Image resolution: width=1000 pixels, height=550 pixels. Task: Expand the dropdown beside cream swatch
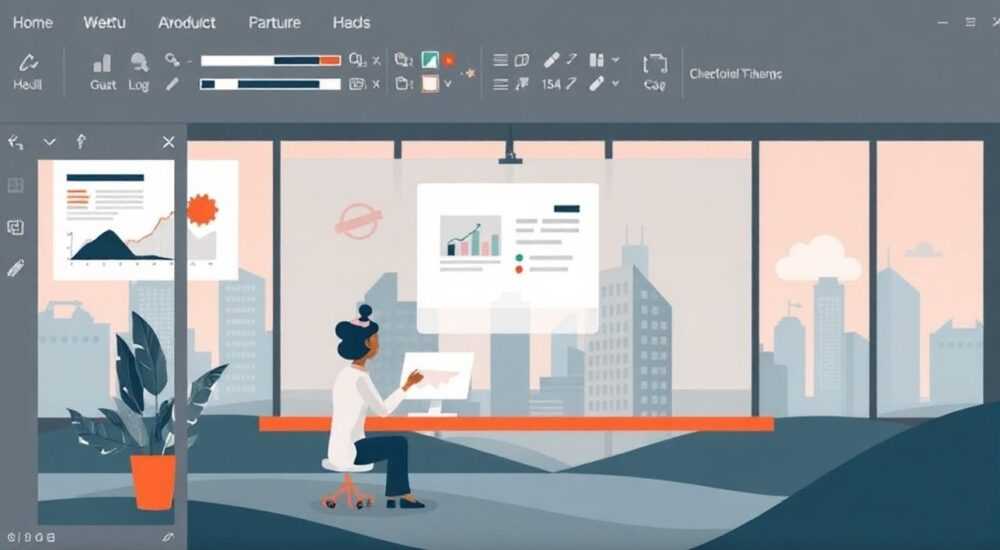point(448,84)
